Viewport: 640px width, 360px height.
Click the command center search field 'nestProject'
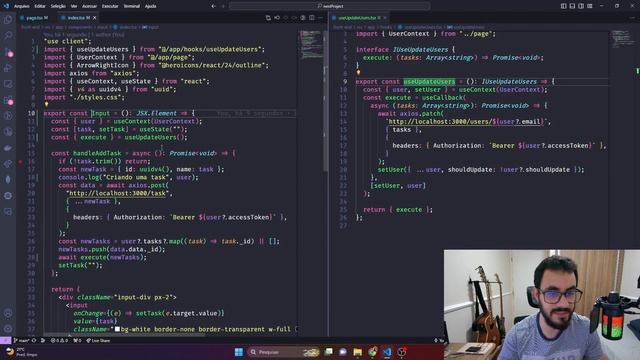tap(329, 6)
